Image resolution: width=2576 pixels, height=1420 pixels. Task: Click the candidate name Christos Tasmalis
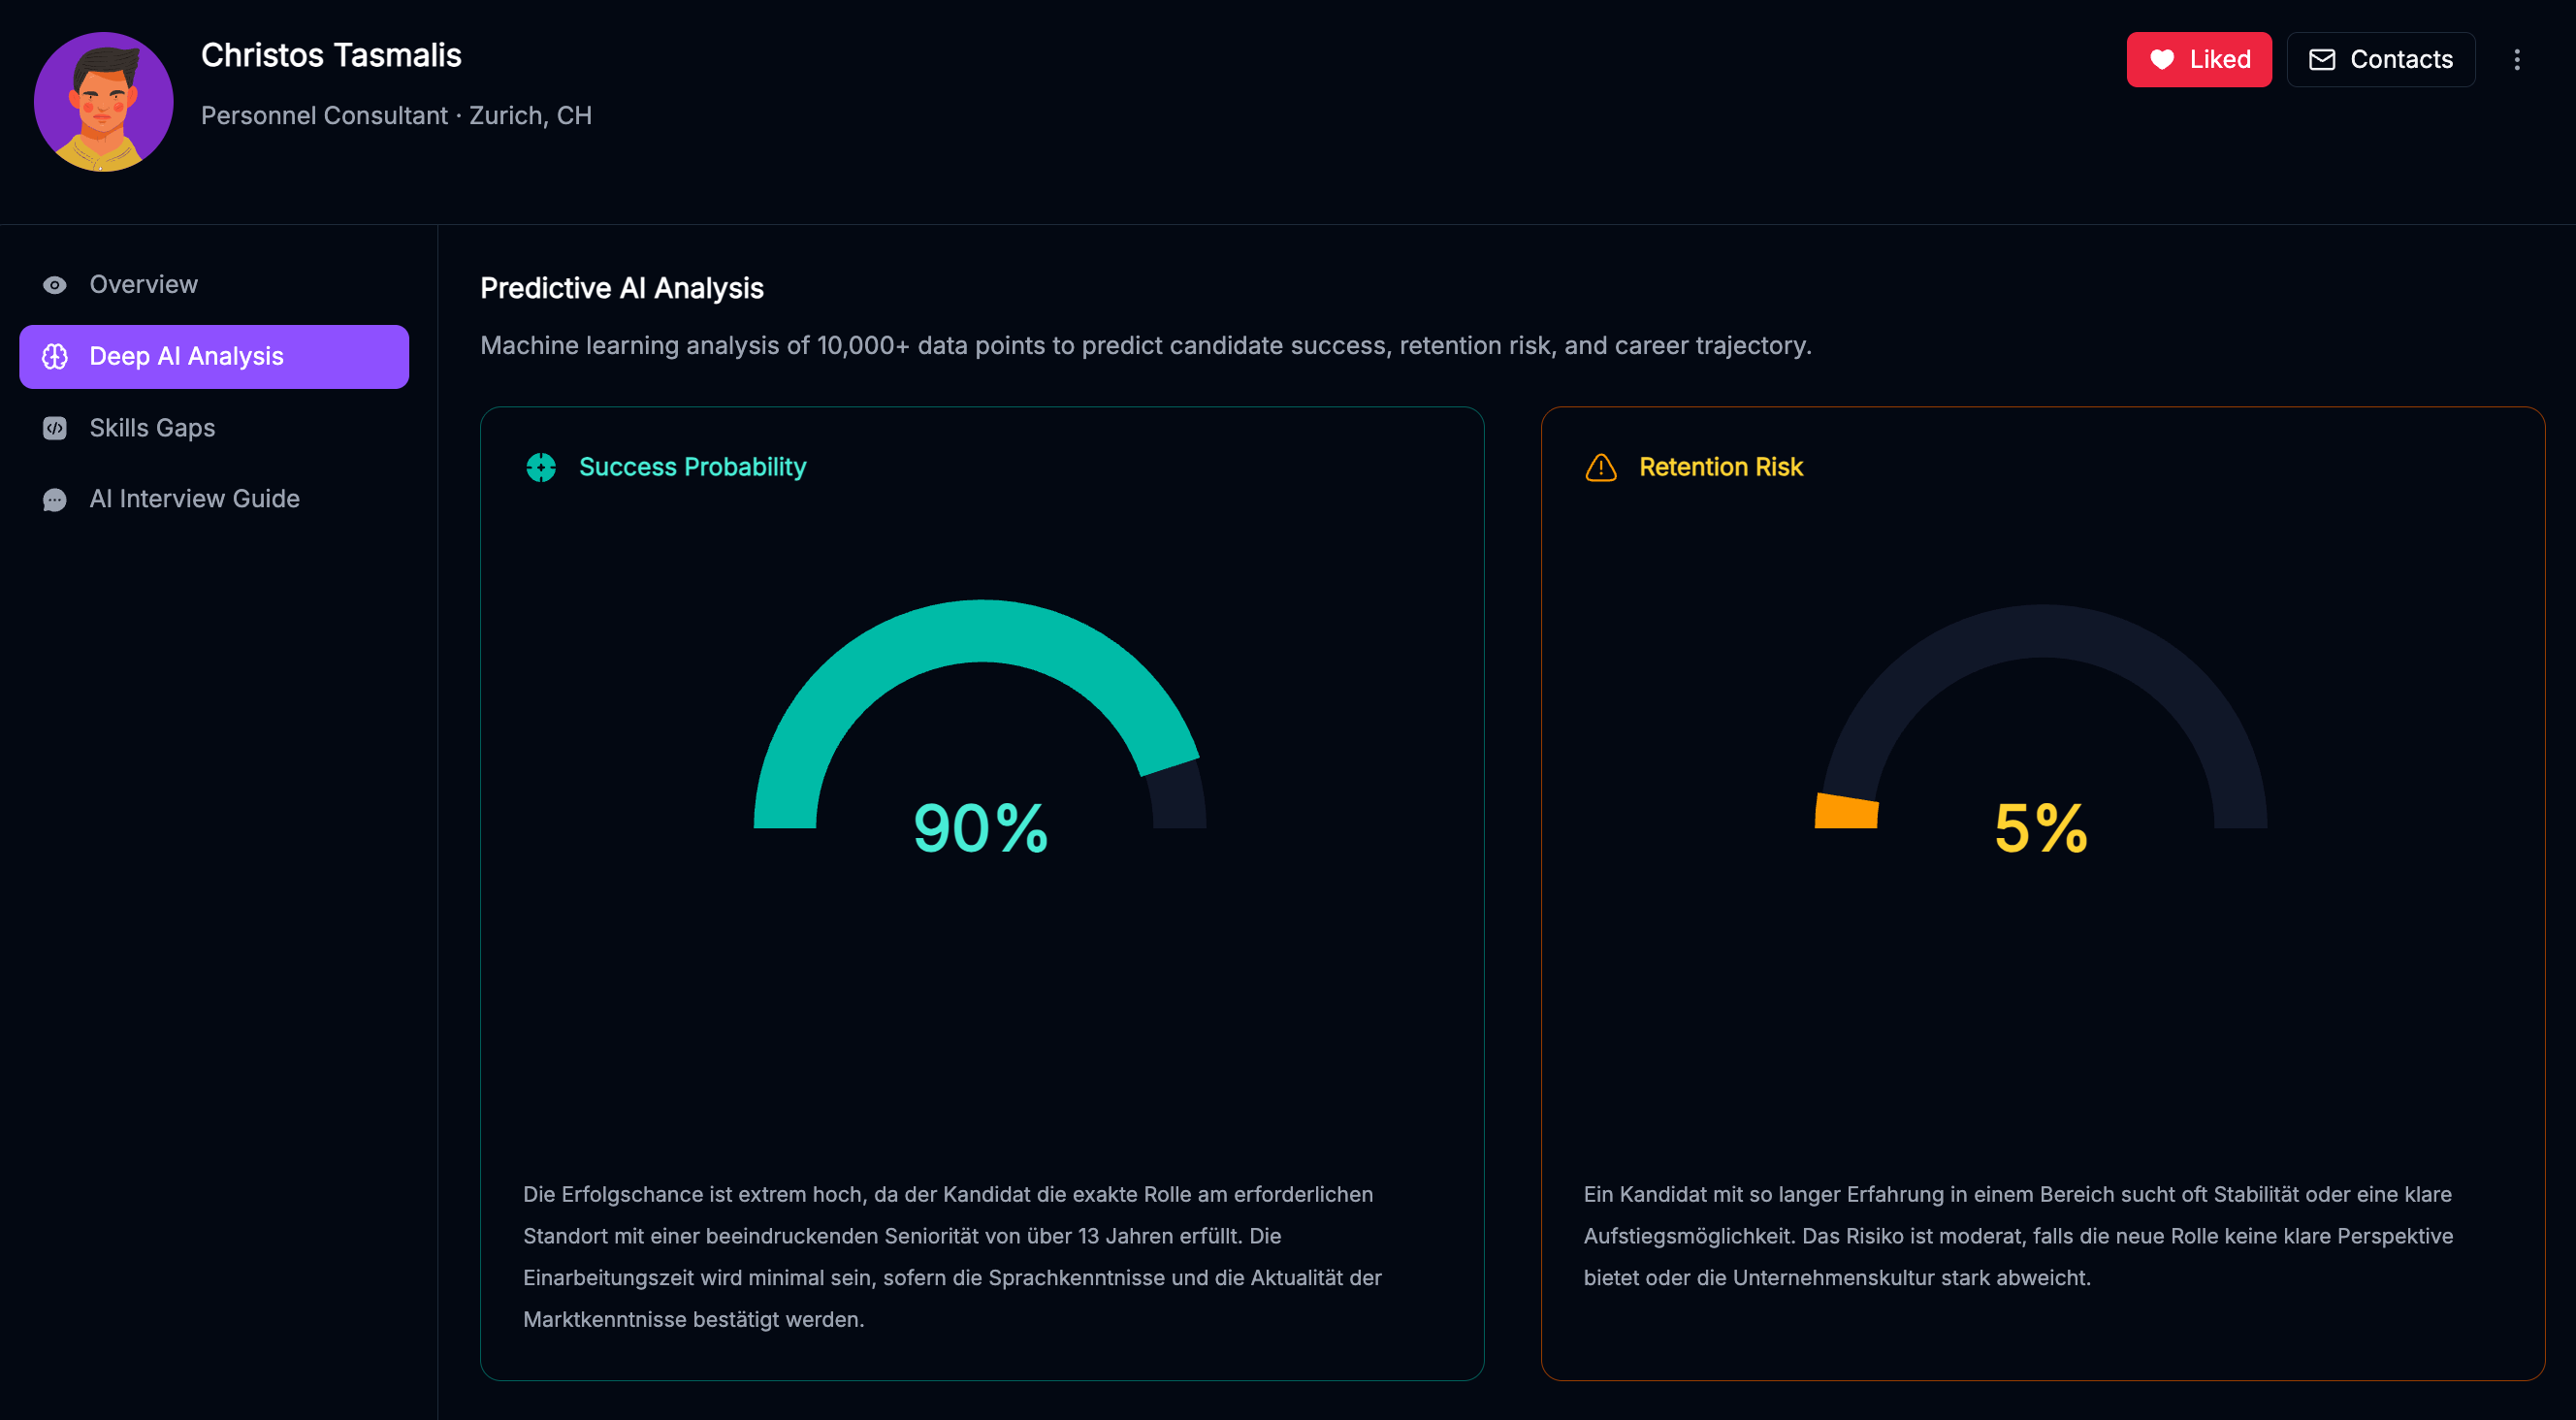click(x=331, y=55)
